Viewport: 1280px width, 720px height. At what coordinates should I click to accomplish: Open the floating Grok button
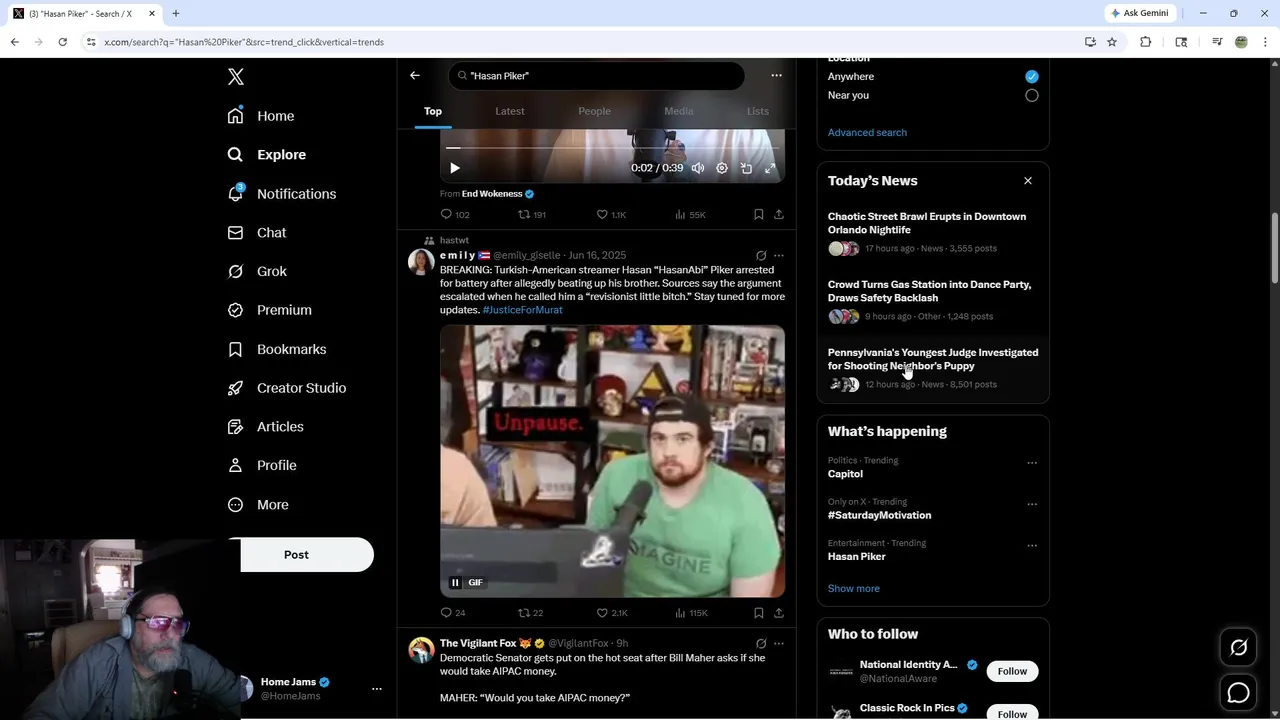tap(1238, 648)
